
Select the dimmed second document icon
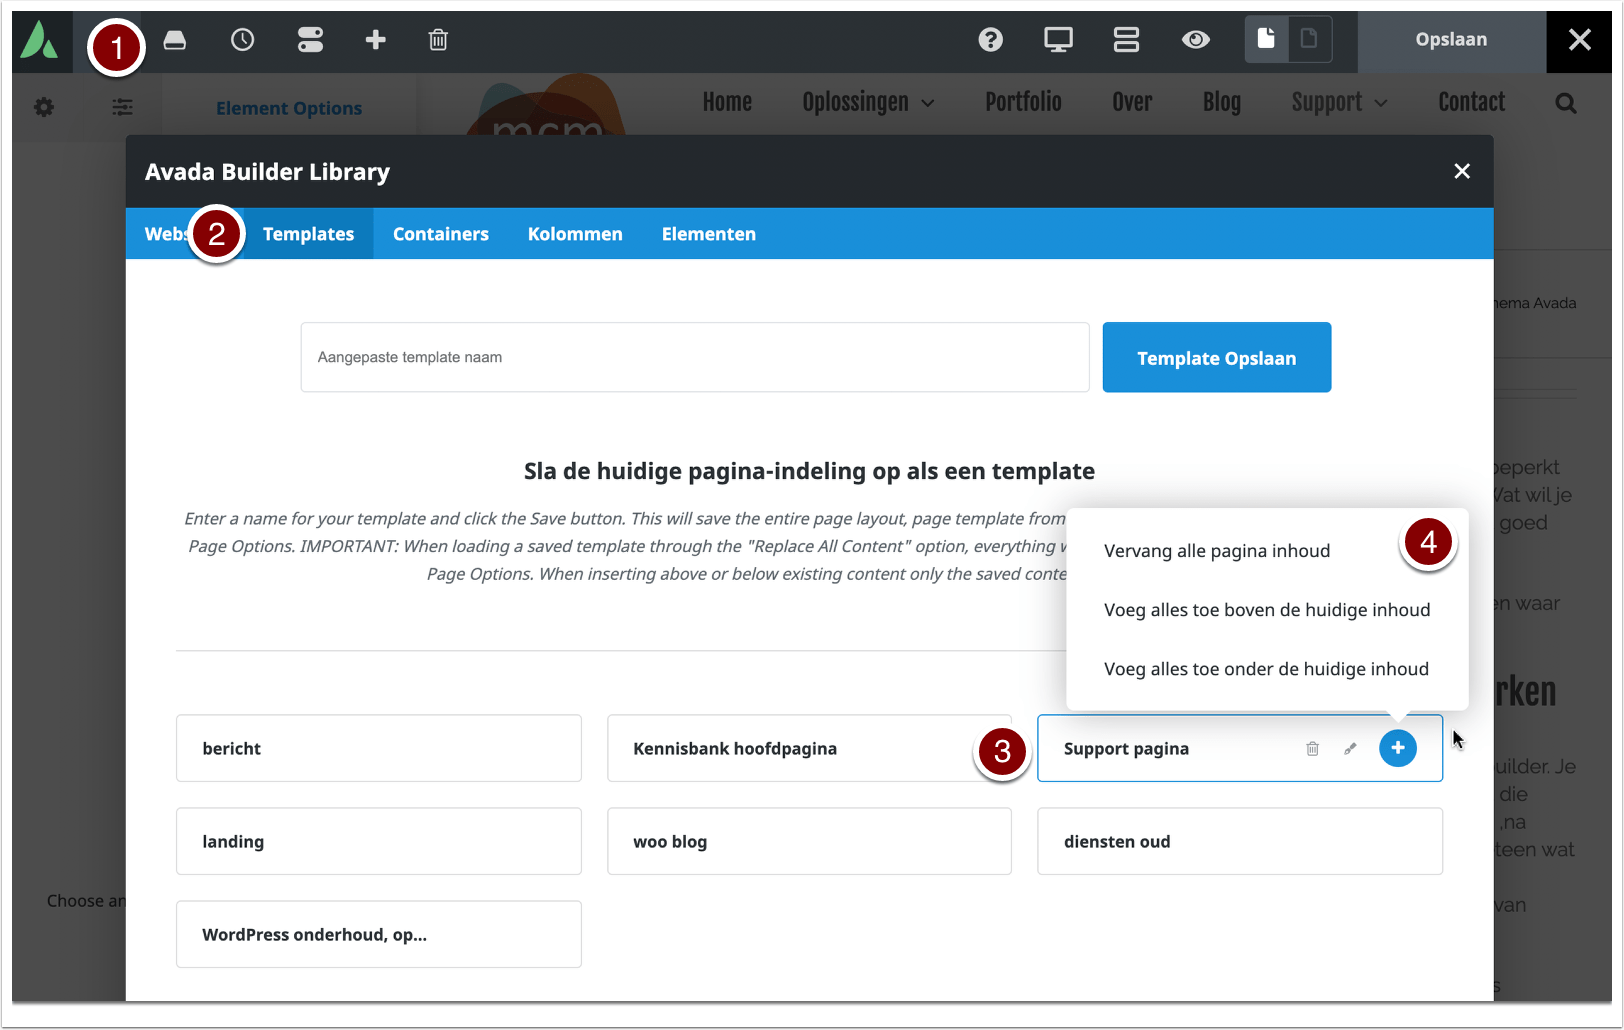click(1309, 39)
